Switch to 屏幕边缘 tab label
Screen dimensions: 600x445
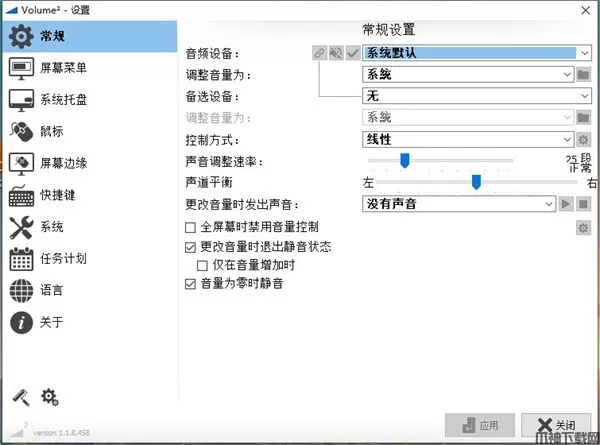[64, 163]
